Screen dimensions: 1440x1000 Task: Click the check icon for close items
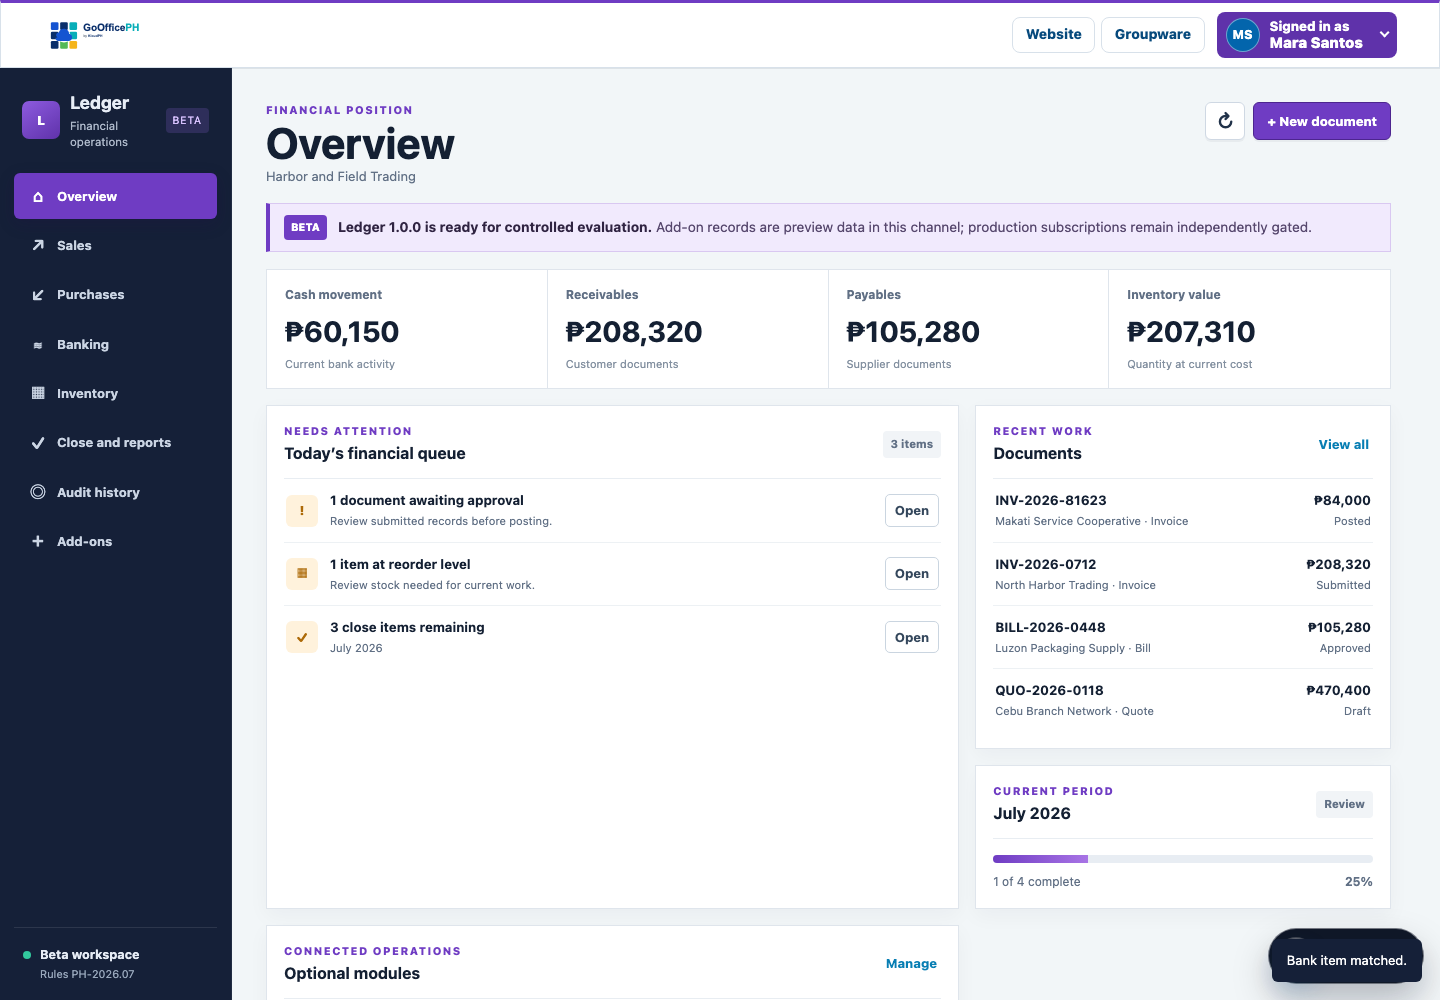[x=302, y=637]
